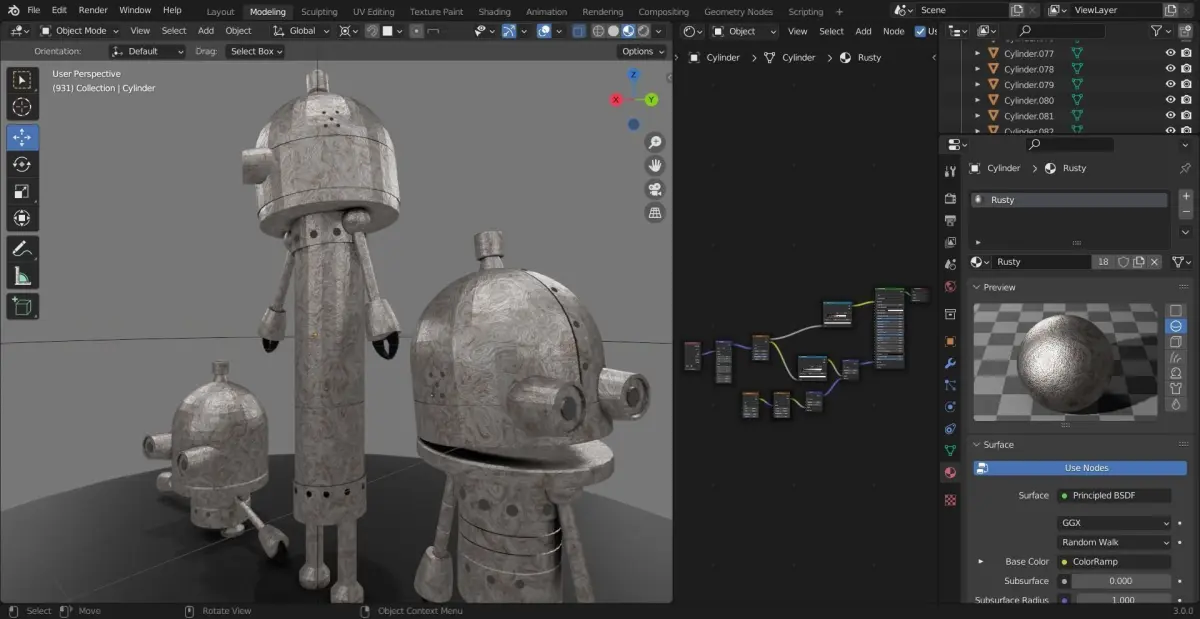Screen dimensions: 1200x619
Task: Click the ColorRamp Base Color link button
Action: coord(1114,562)
